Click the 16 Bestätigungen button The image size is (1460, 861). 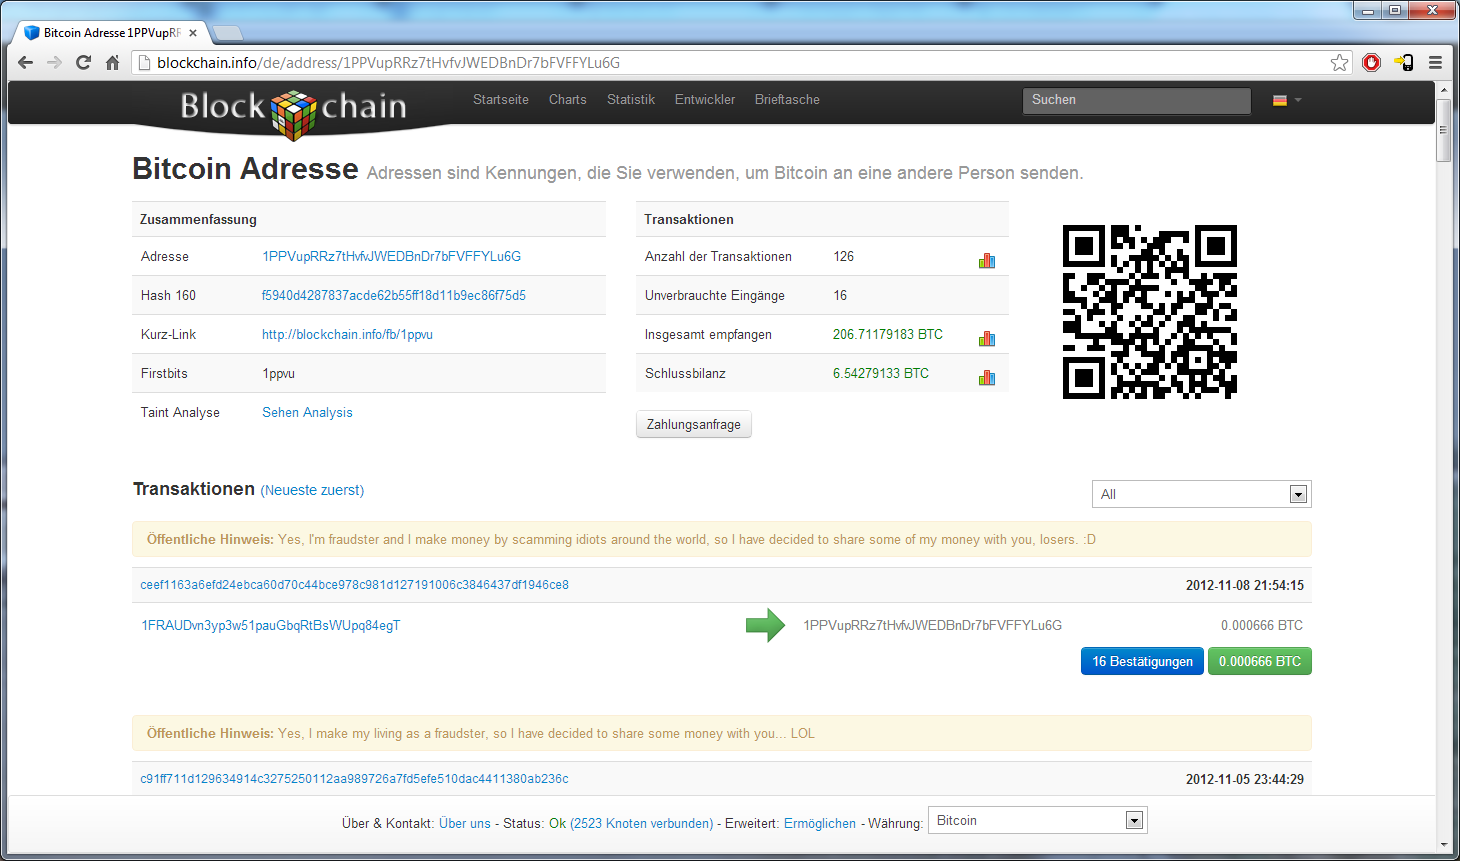point(1142,661)
